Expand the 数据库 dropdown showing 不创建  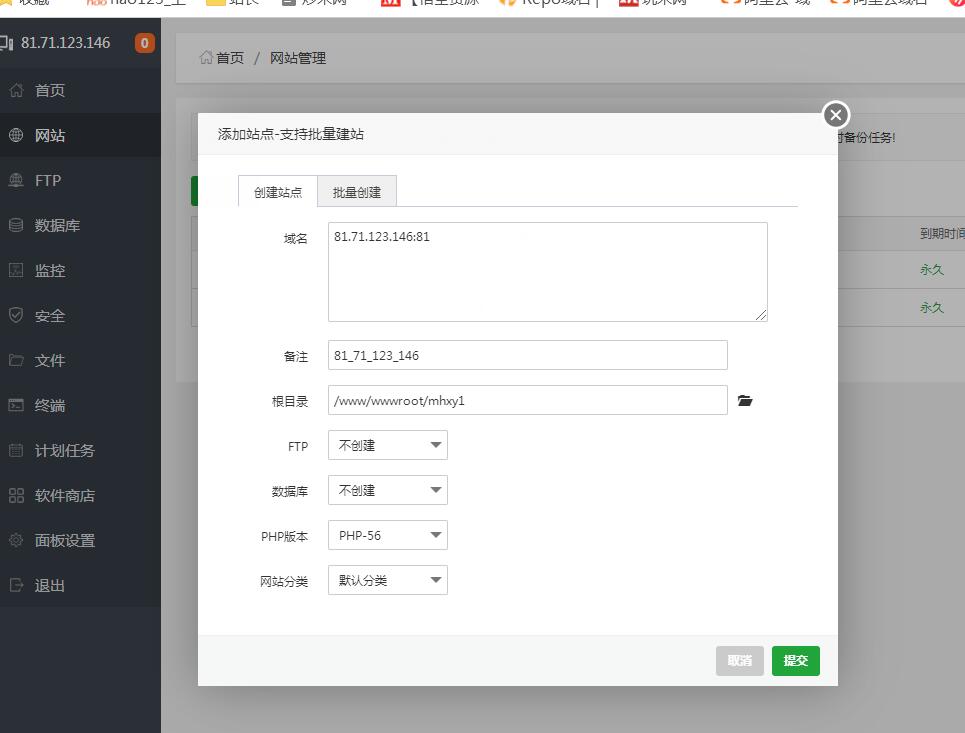click(x=388, y=491)
